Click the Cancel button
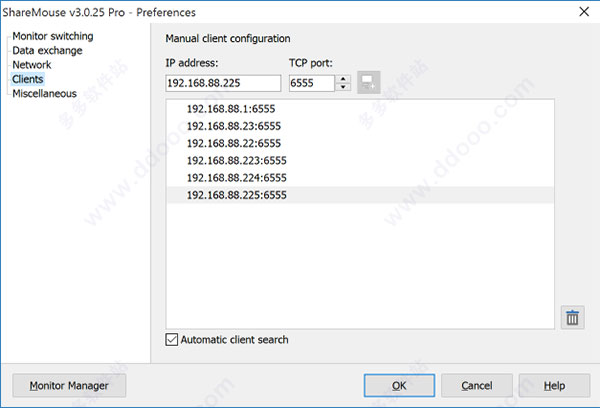The height and width of the screenshot is (408, 600). (477, 385)
